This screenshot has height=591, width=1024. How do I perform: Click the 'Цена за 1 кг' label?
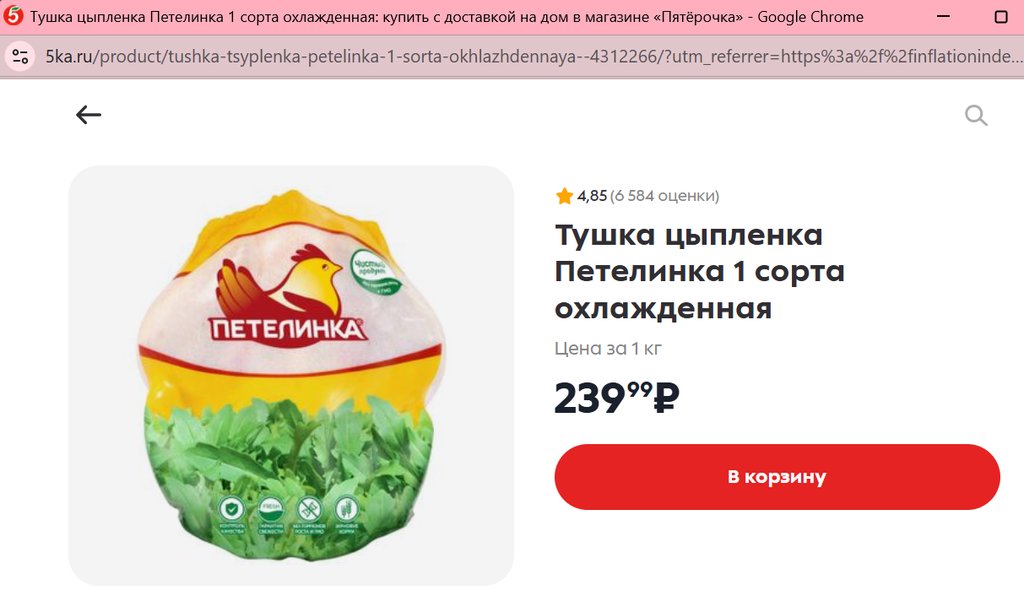pos(608,348)
